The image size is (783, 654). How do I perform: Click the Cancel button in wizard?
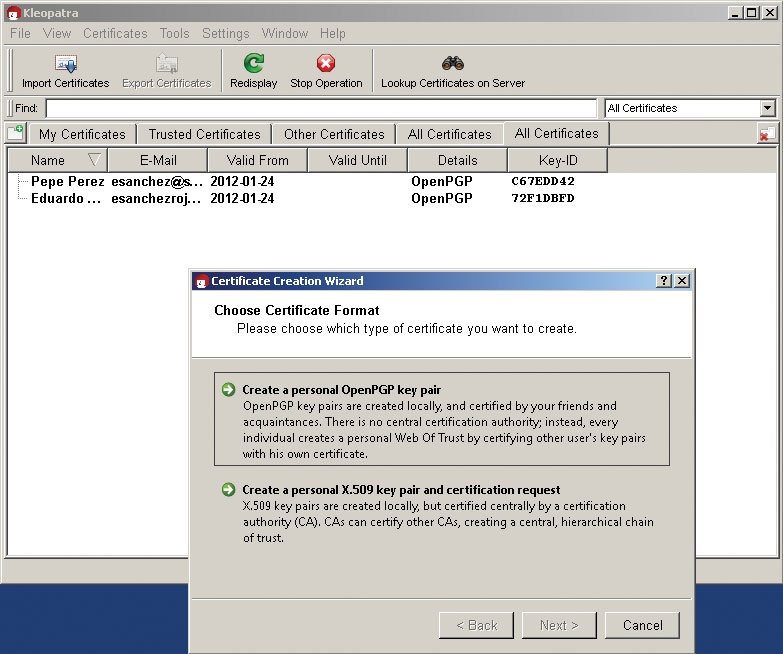point(642,625)
